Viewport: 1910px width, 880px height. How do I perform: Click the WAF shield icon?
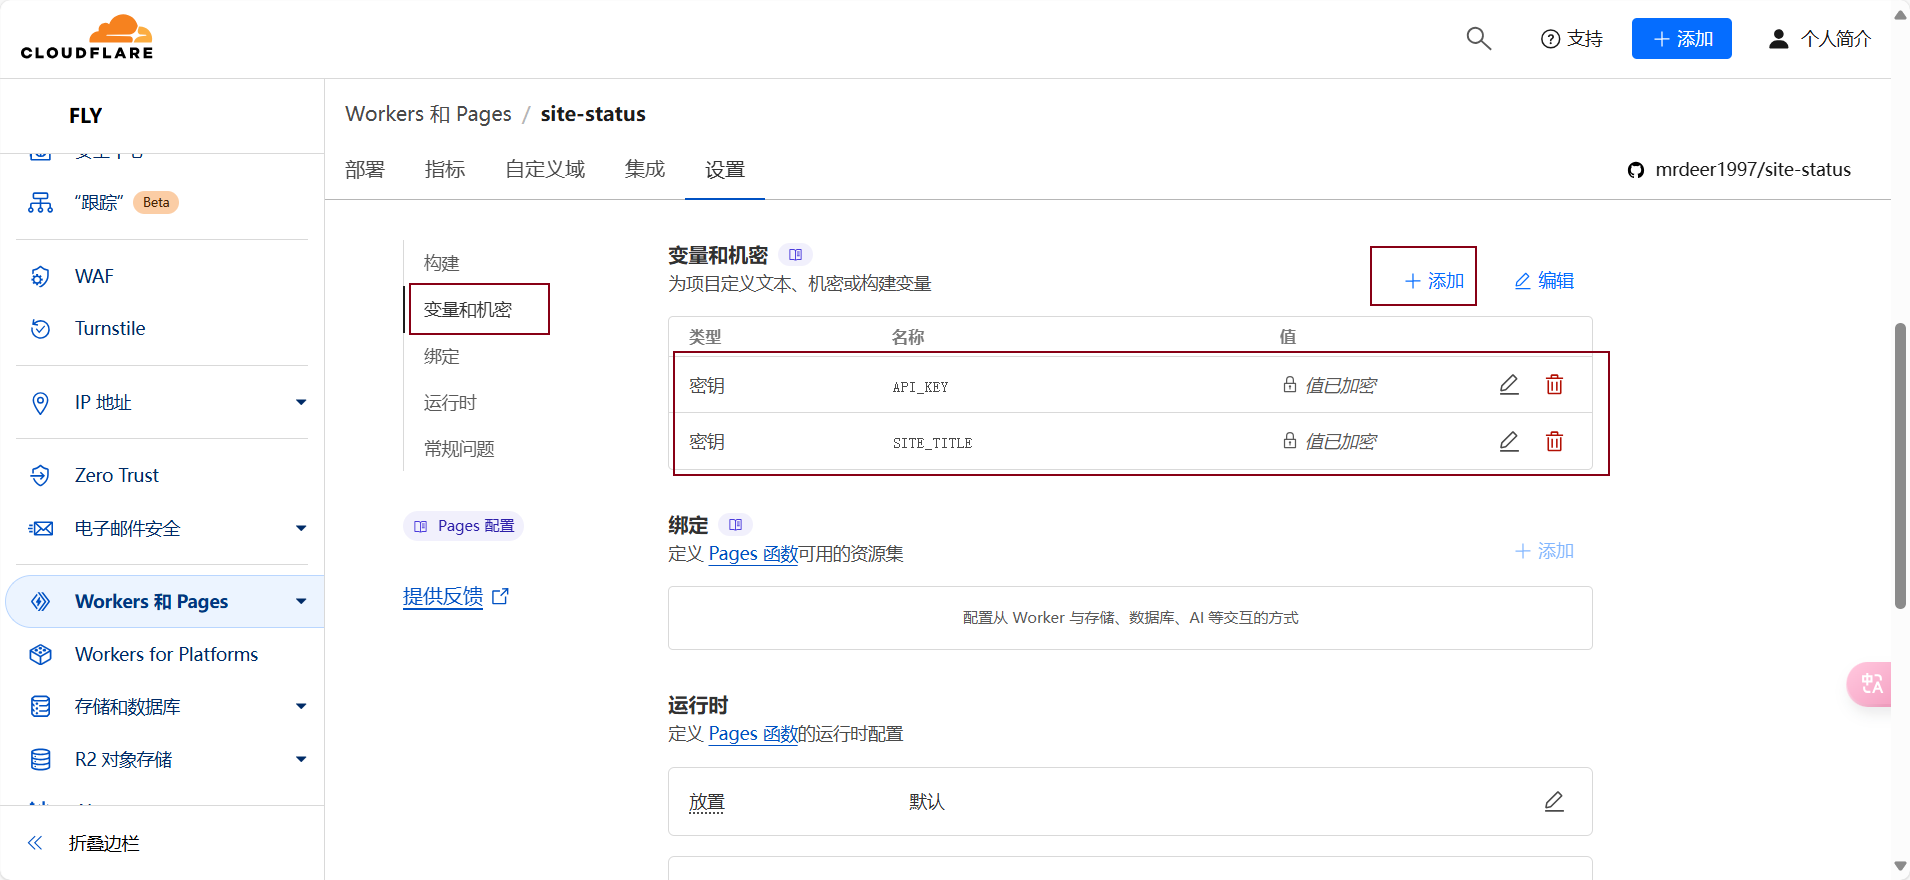[x=40, y=276]
